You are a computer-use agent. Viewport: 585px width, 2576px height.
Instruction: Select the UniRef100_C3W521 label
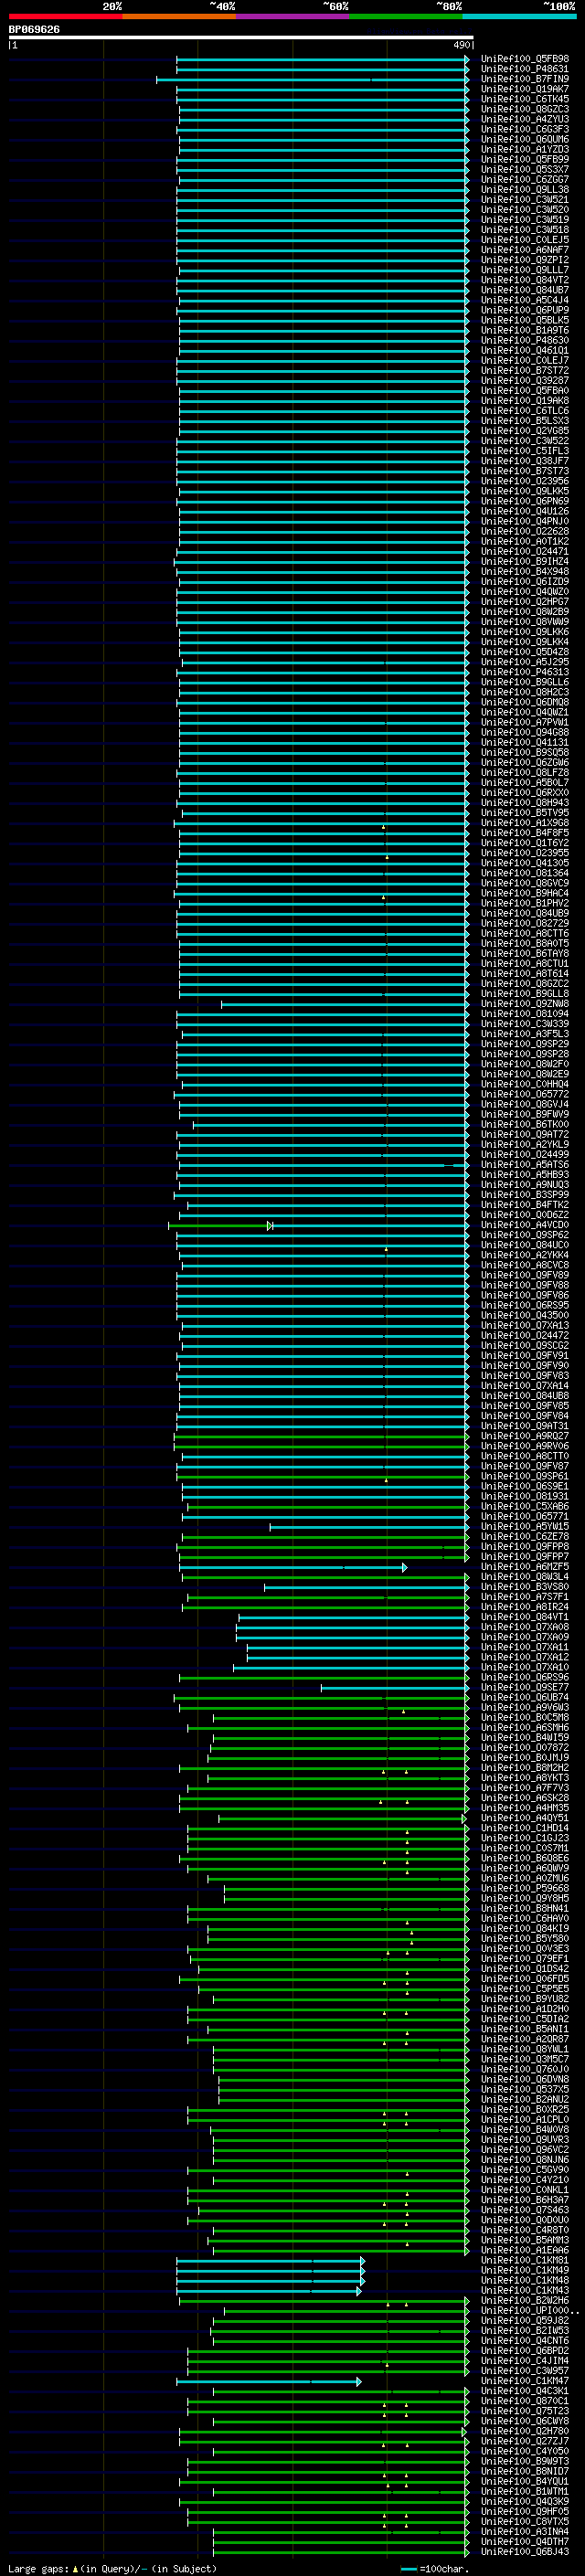[x=525, y=200]
